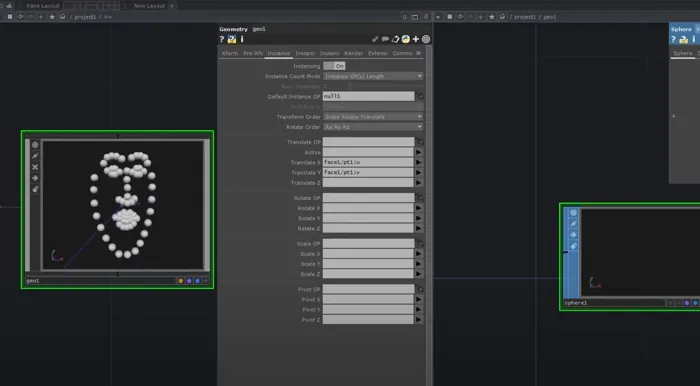Click the Pivot Z parameter field

tap(368, 320)
